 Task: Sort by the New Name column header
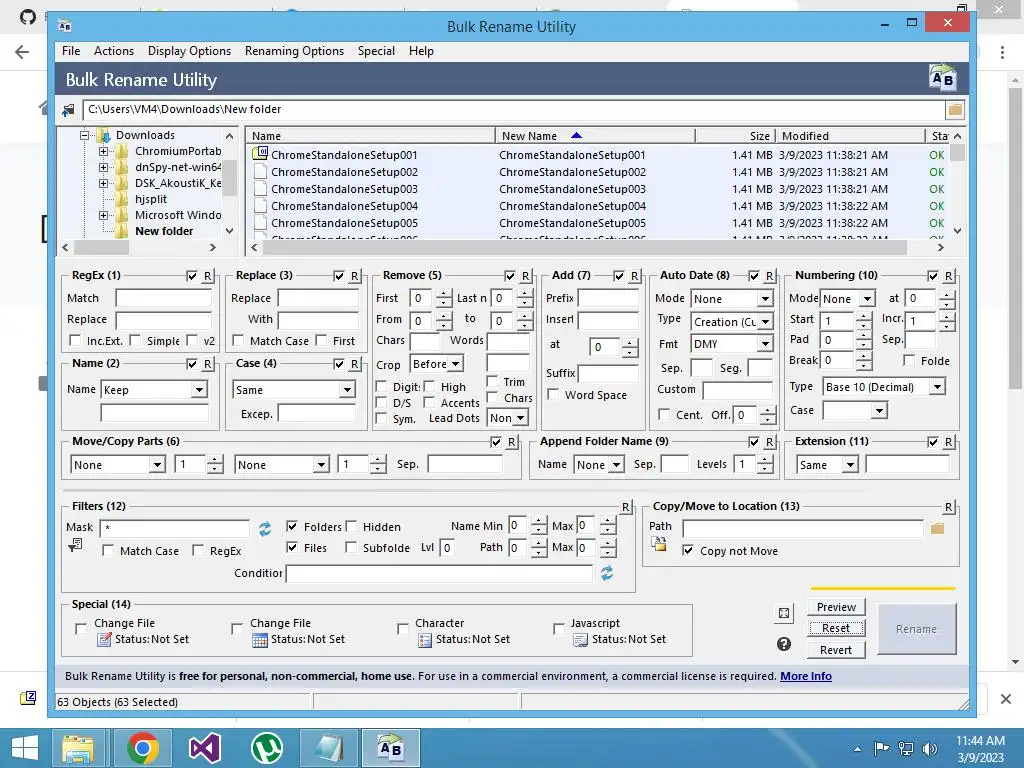click(594, 136)
